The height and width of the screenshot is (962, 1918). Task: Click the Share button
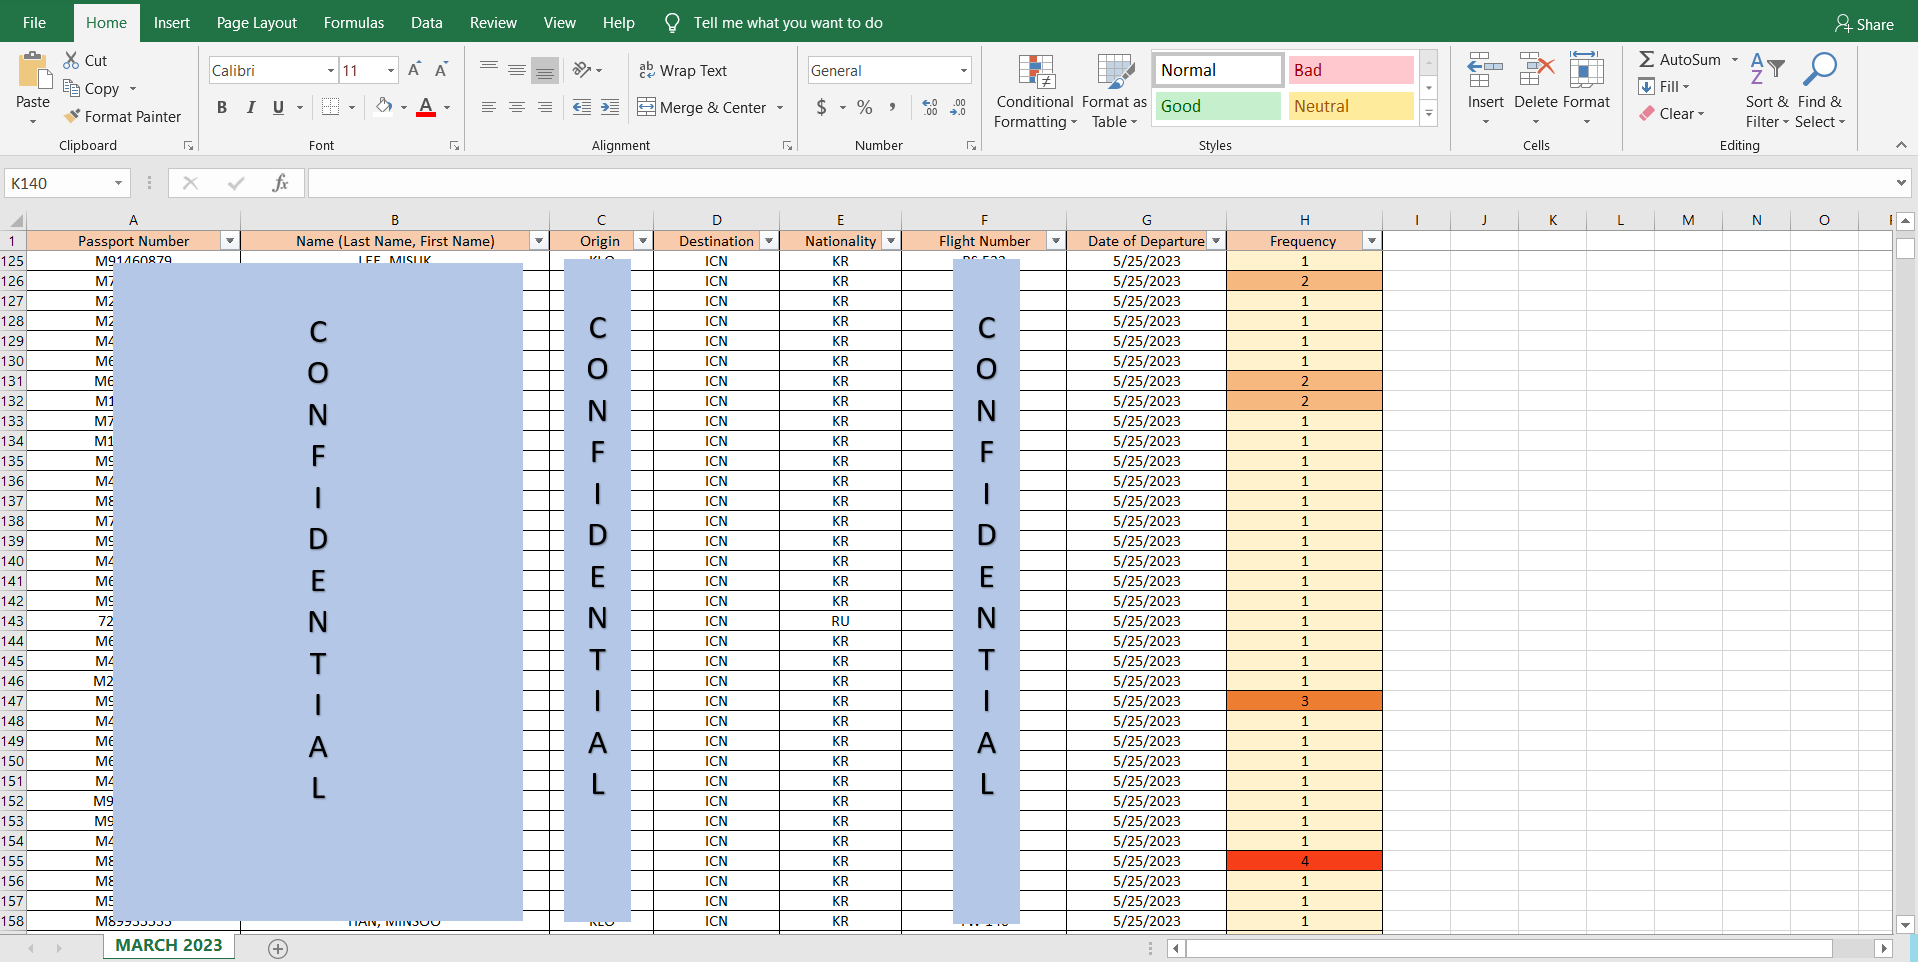coord(1864,23)
